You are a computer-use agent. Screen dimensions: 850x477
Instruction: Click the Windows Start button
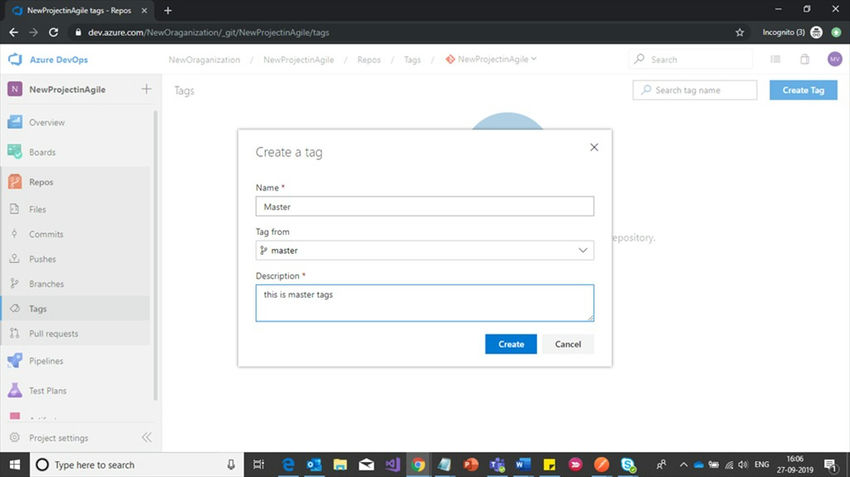tap(15, 465)
